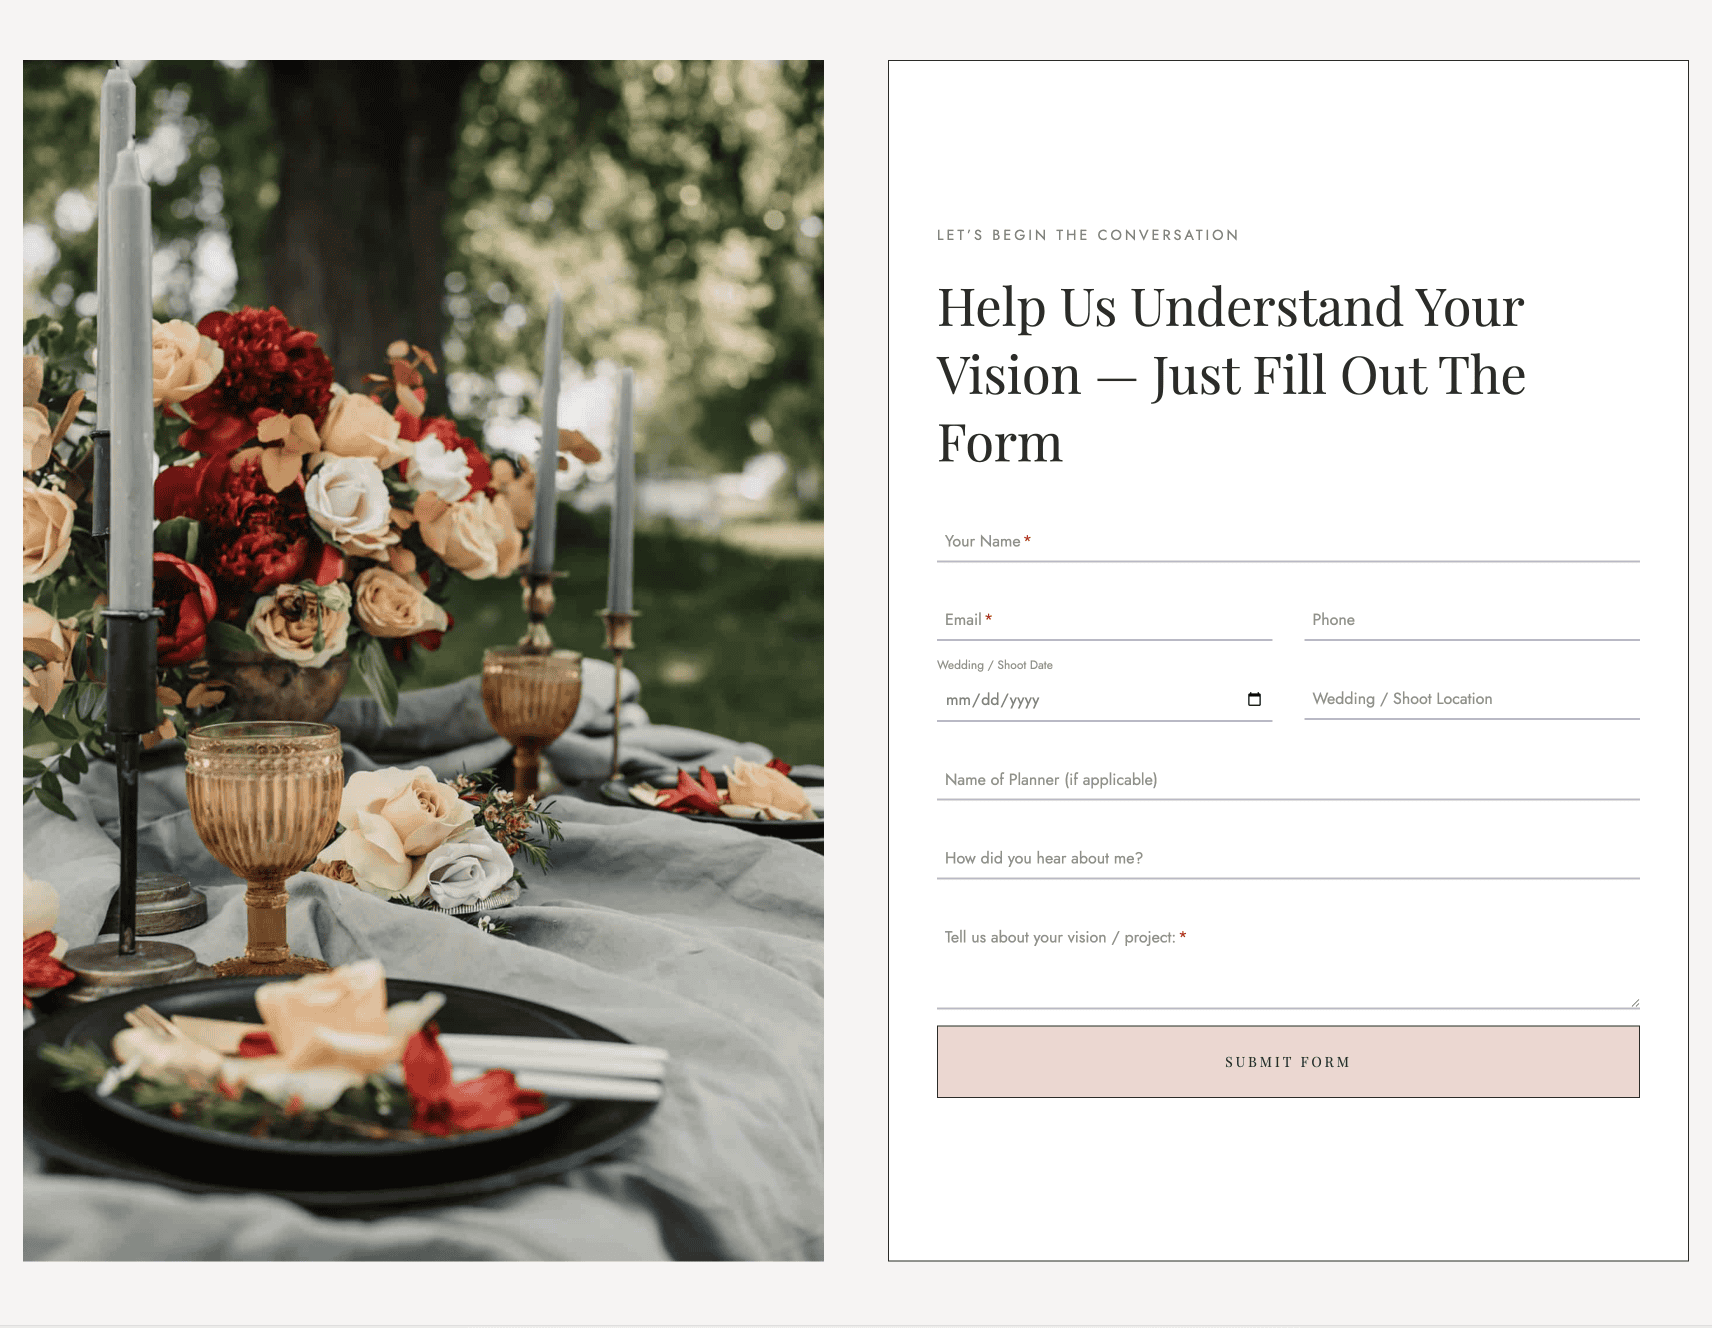
Task: Click the Name of Planner field
Action: pos(1288,780)
